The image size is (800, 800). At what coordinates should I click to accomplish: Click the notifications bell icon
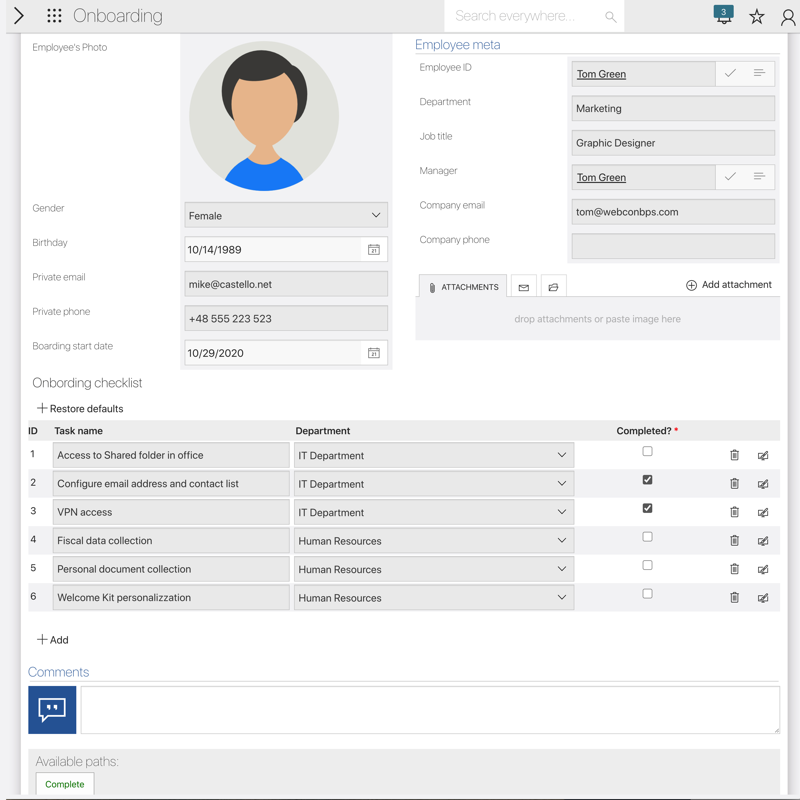coord(723,16)
